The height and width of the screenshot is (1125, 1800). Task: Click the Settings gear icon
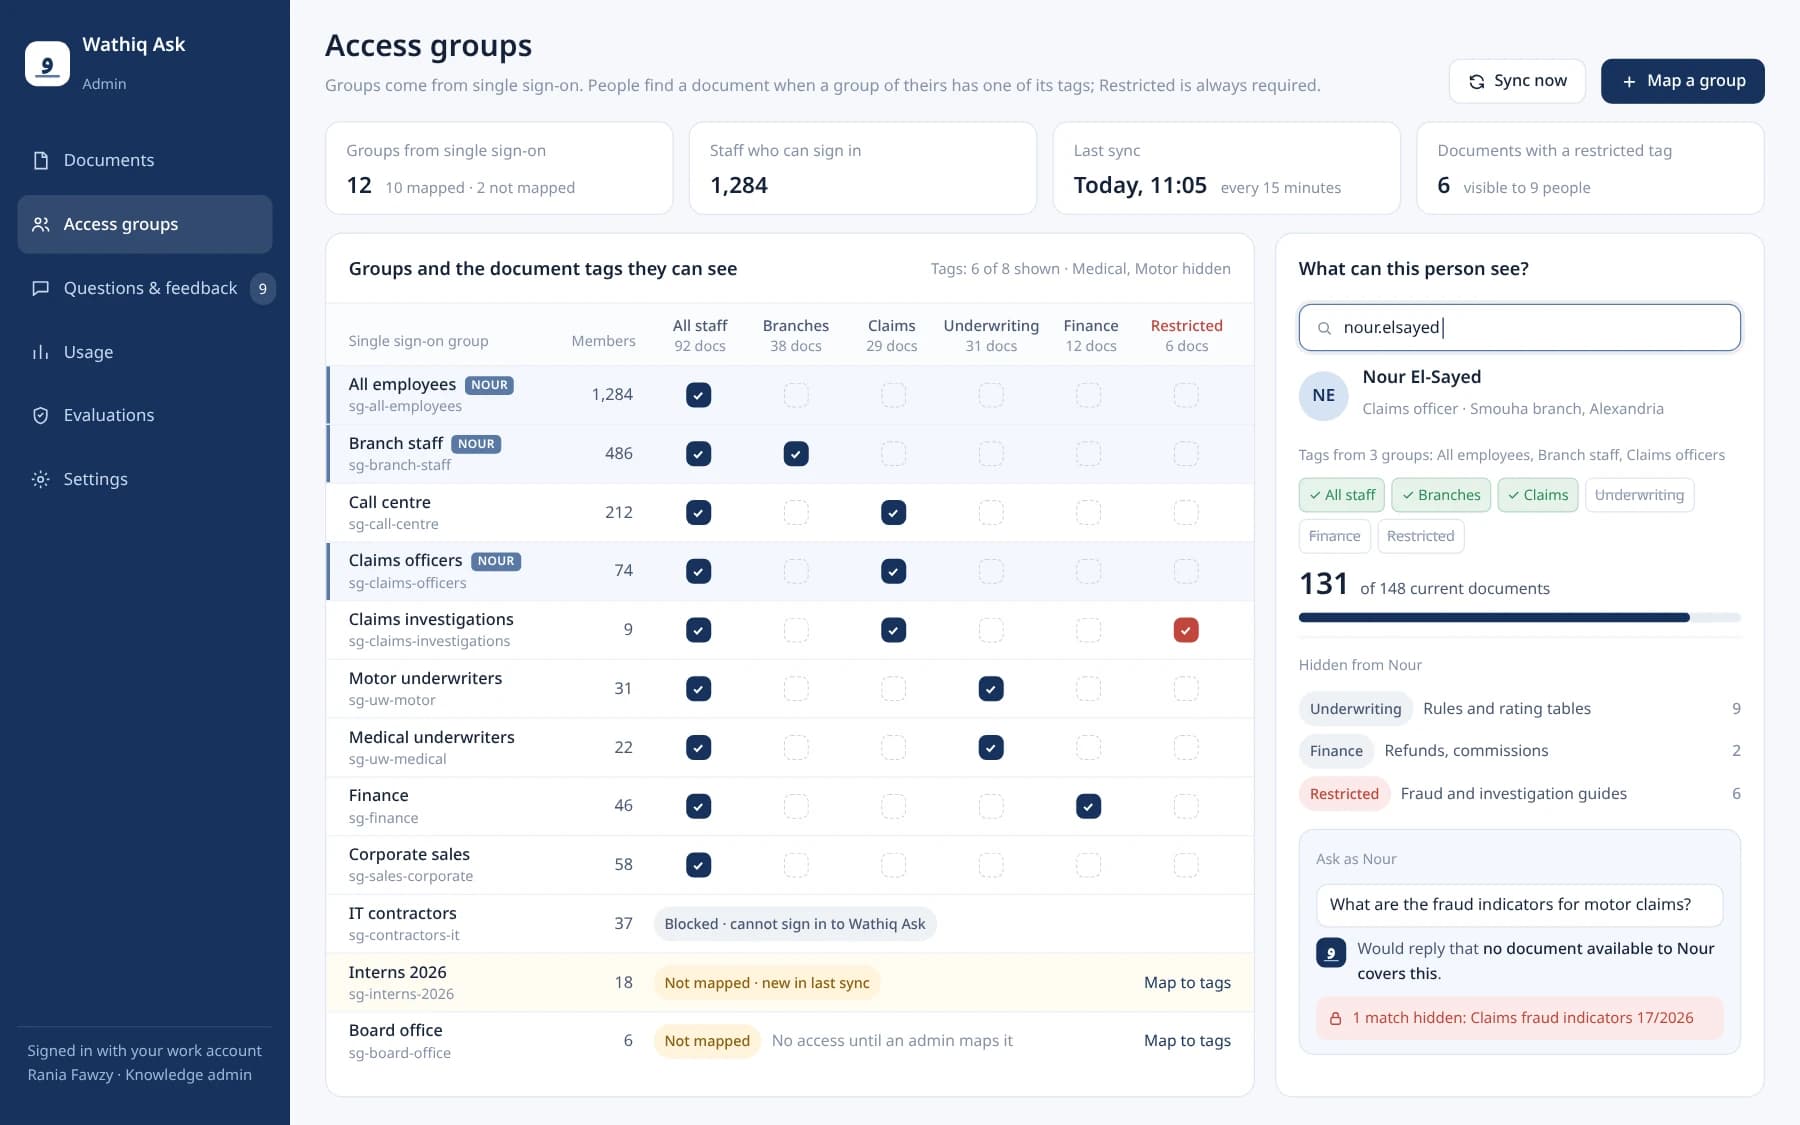point(41,479)
